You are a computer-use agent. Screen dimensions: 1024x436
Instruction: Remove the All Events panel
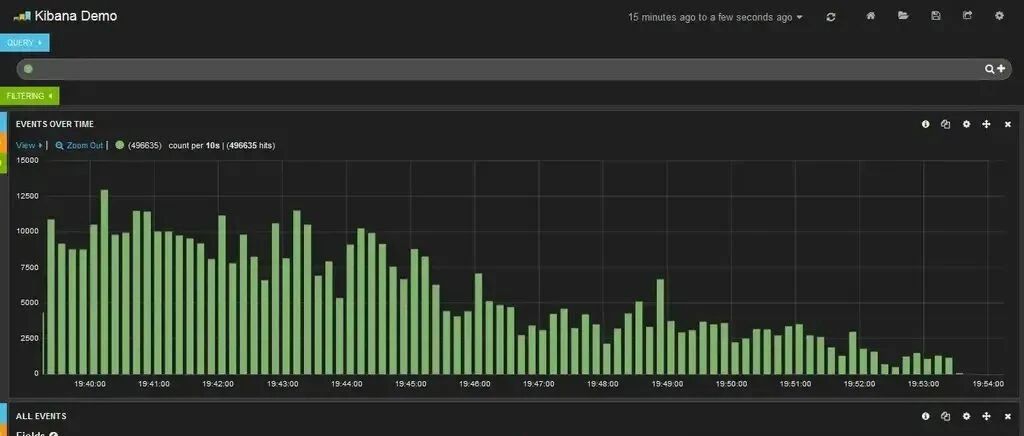[x=1008, y=416]
